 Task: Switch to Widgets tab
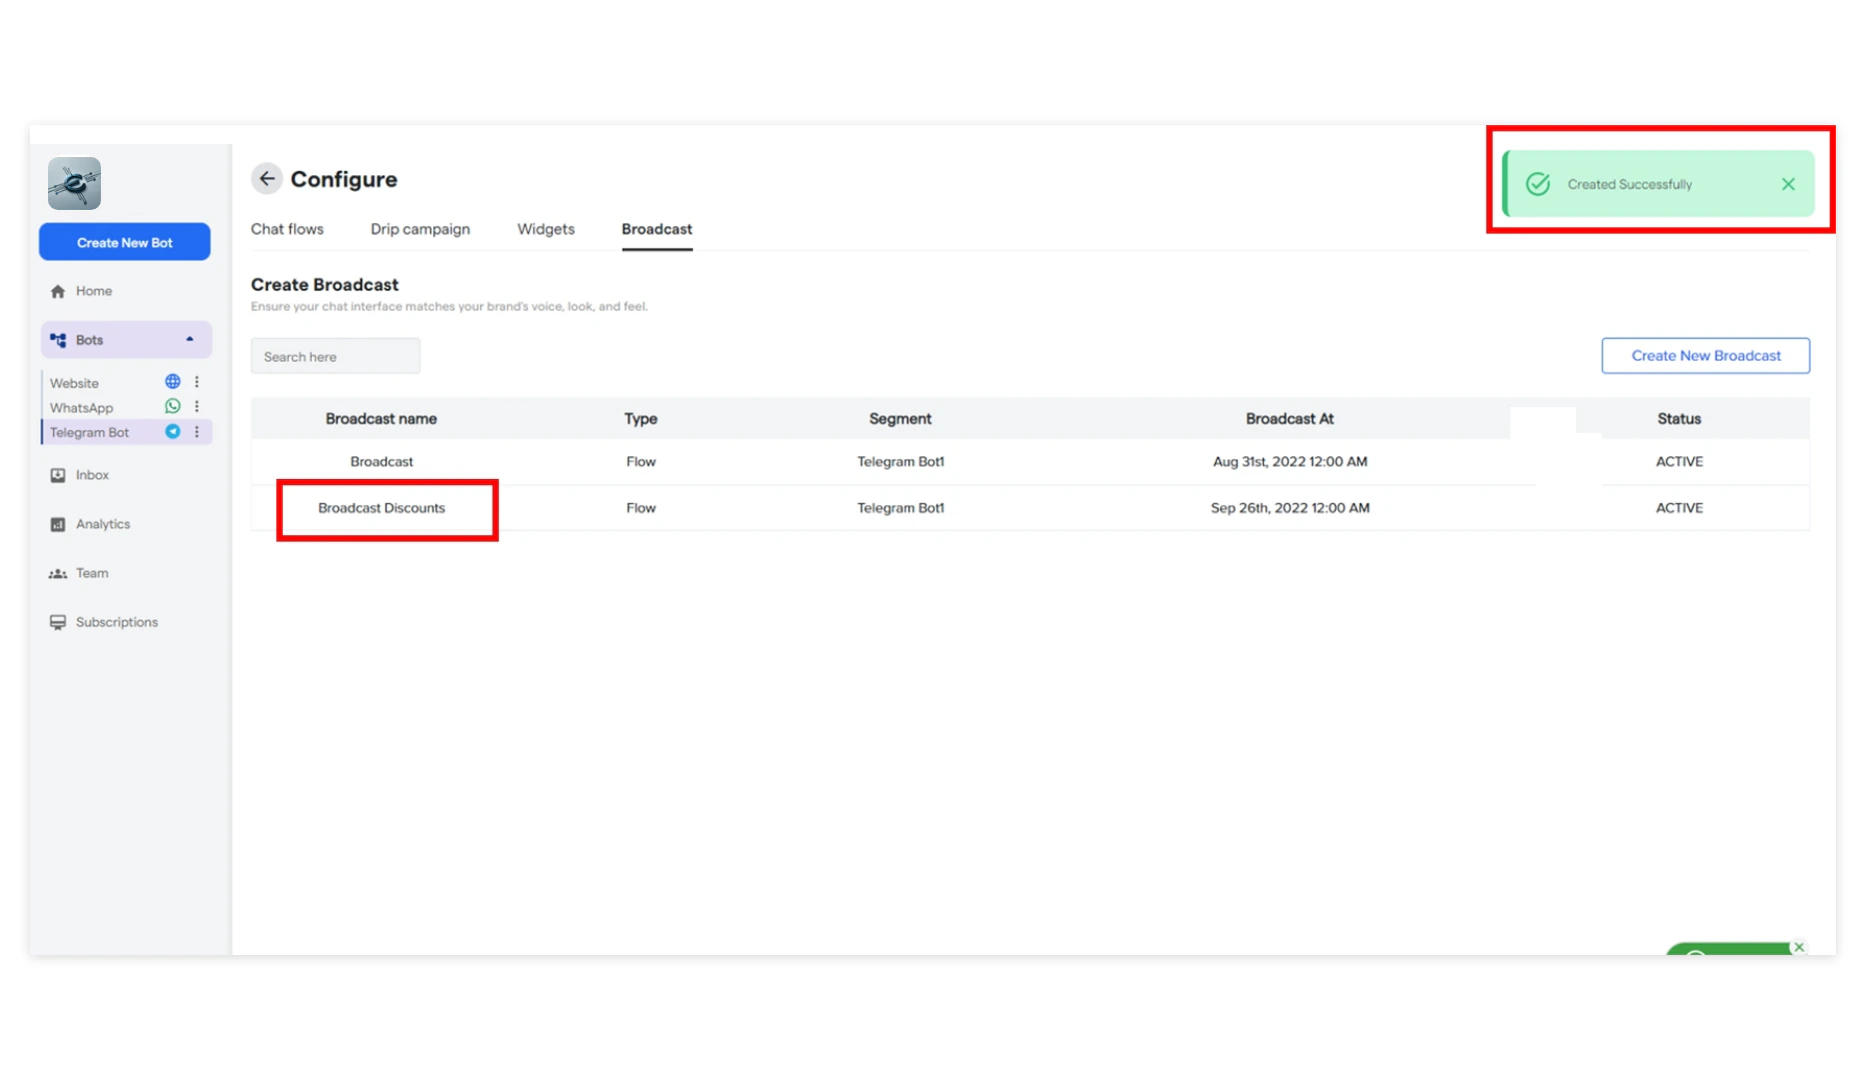tap(546, 229)
